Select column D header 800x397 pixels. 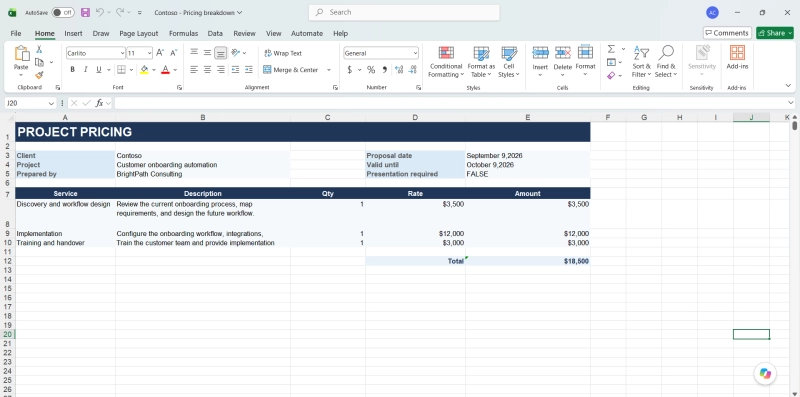pos(415,118)
